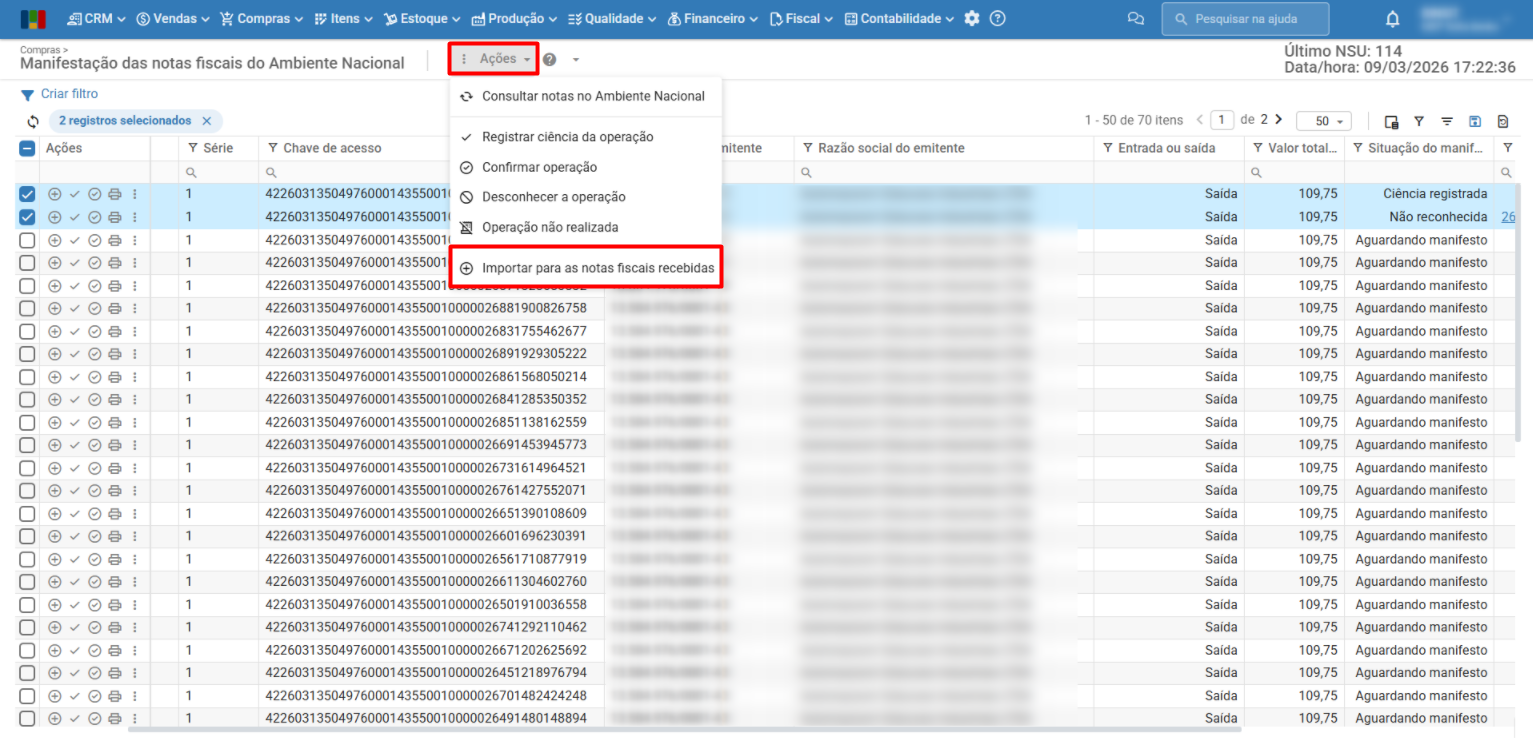The image size is (1533, 738).
Task: Click the small arrow right of the help icon
Action: click(x=576, y=60)
